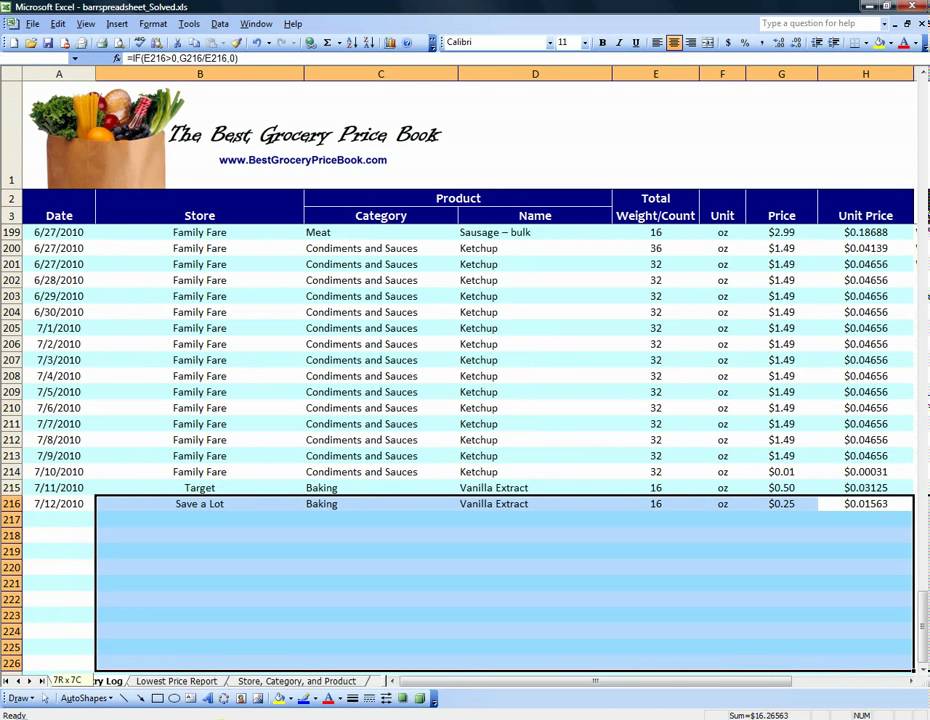
Task: Select the Line drawing tool
Action: coord(123,699)
